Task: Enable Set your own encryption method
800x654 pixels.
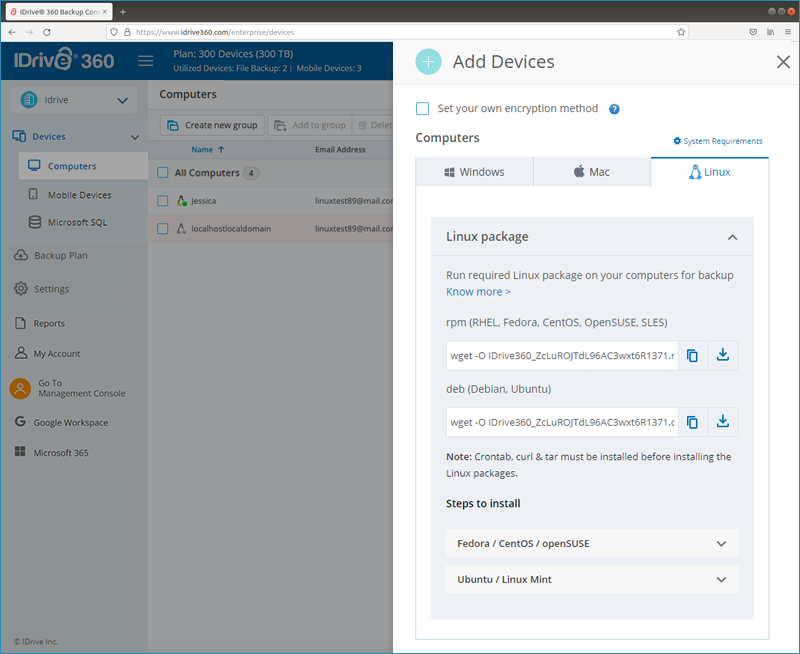Action: coord(422,109)
